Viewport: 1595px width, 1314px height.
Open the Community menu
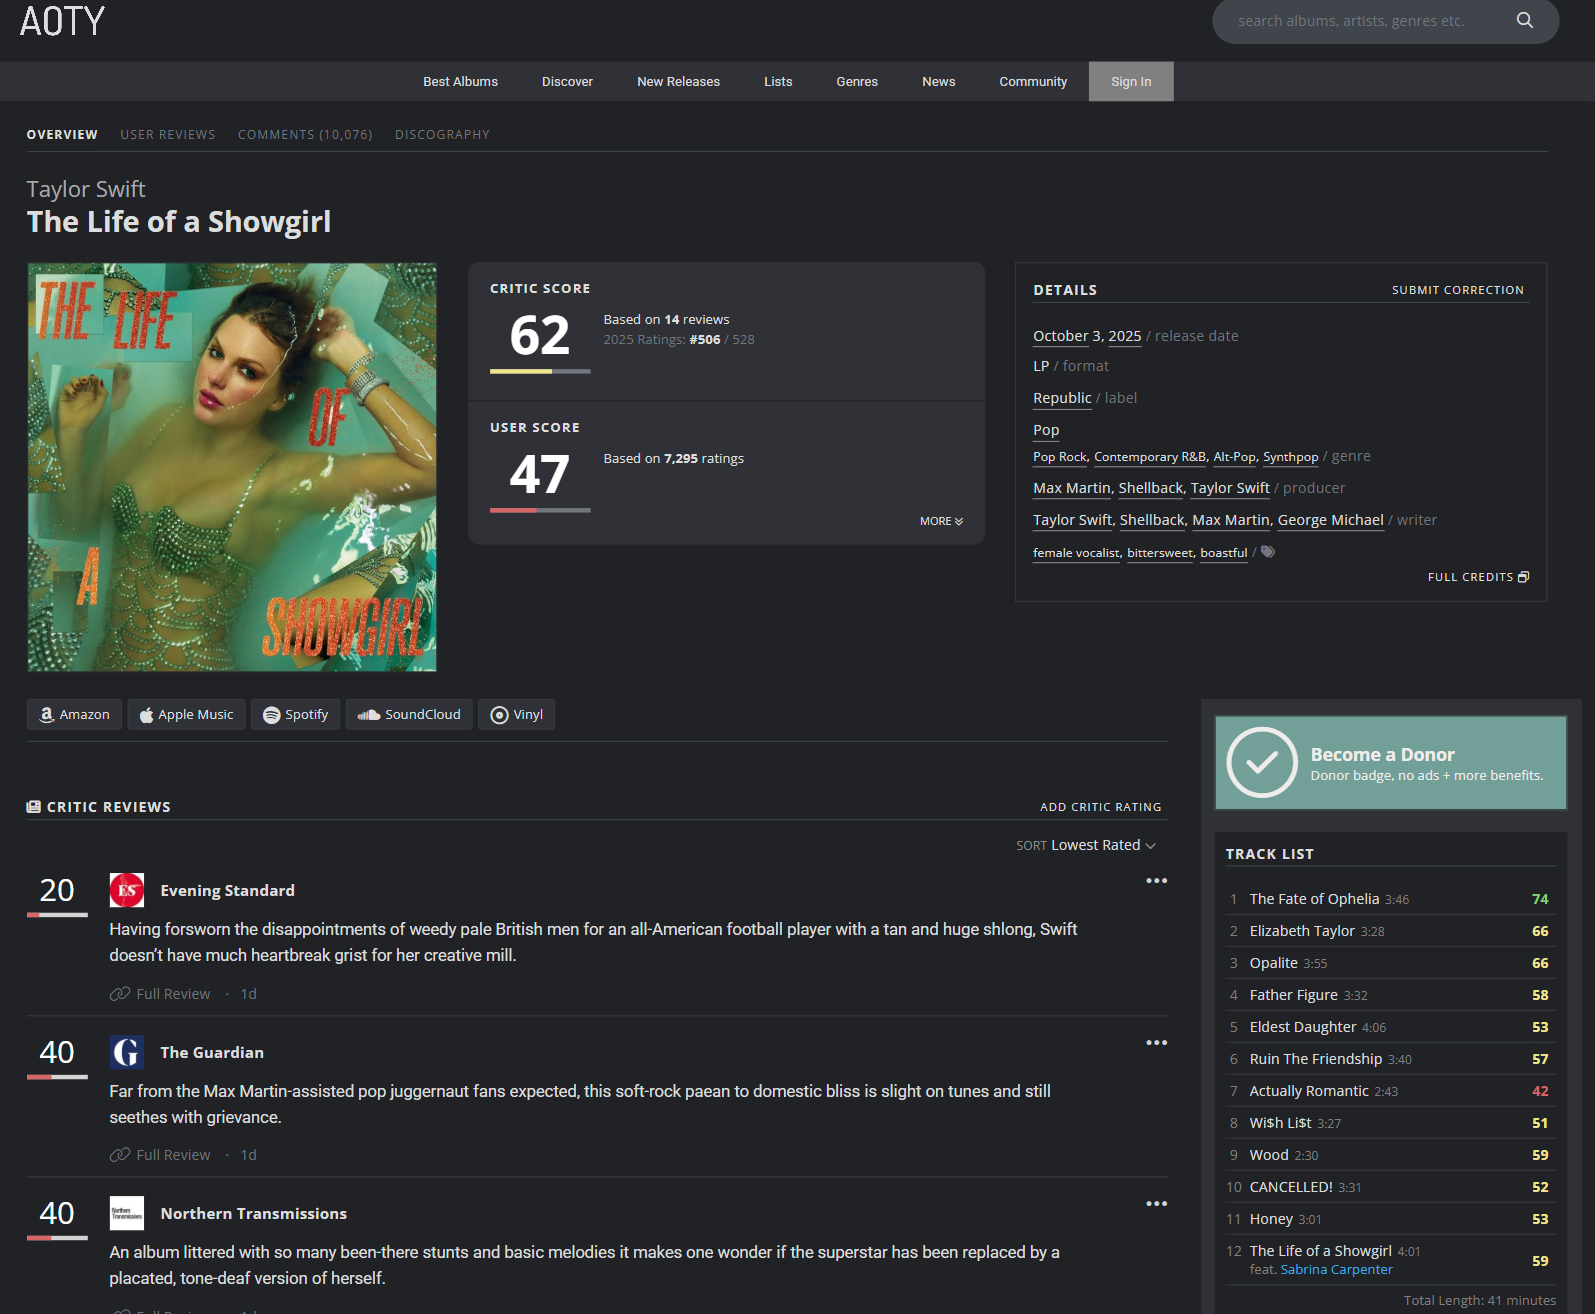click(1033, 82)
